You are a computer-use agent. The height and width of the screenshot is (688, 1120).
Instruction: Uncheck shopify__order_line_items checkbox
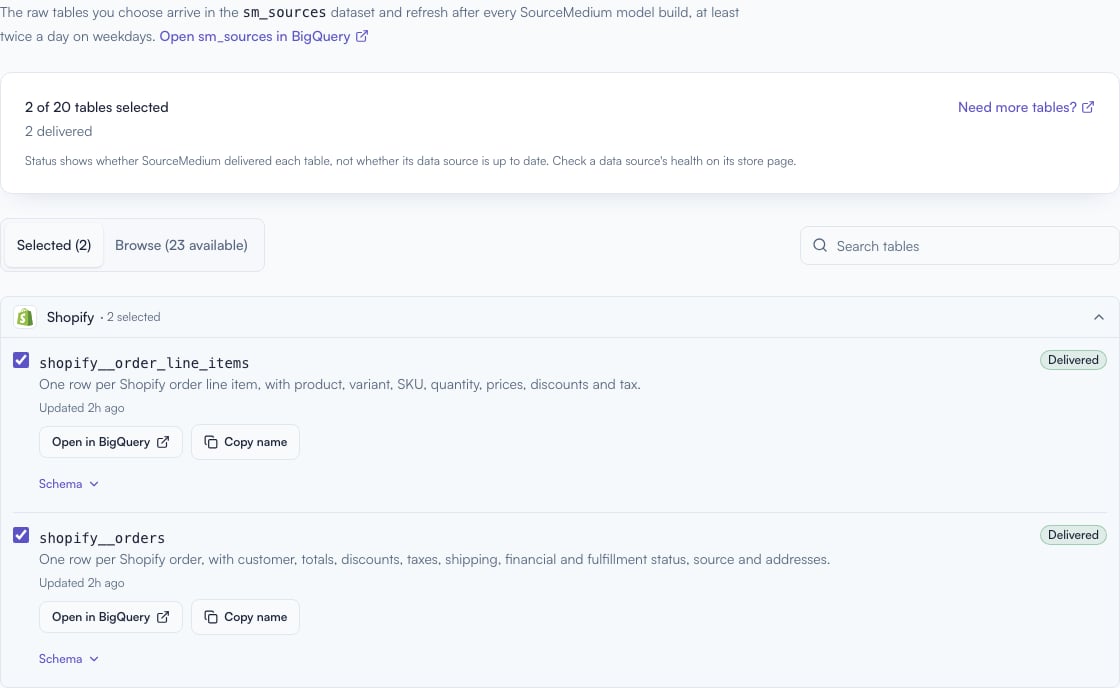(x=21, y=360)
